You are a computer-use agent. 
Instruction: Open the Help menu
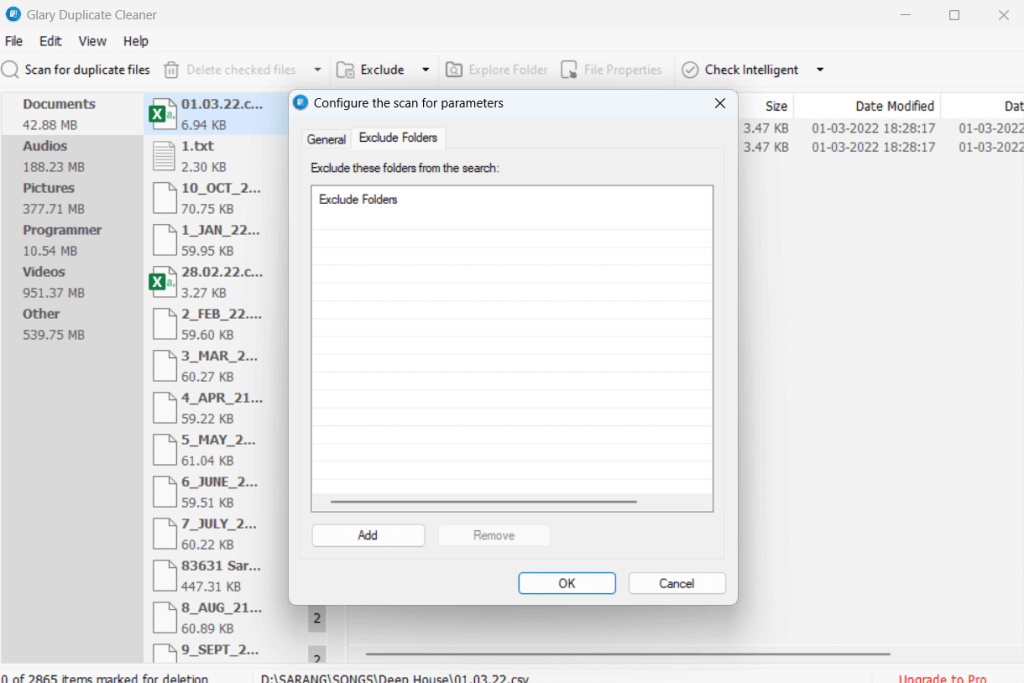click(136, 41)
